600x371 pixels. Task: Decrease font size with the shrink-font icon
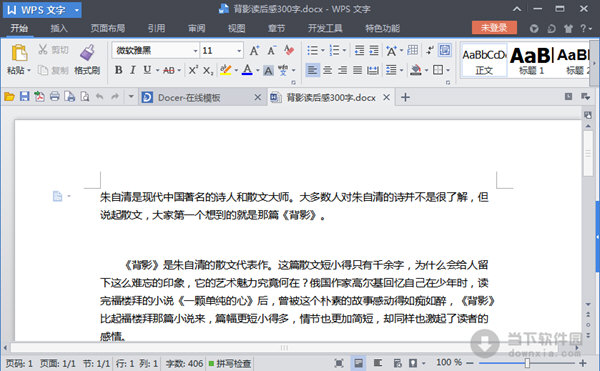click(x=271, y=50)
